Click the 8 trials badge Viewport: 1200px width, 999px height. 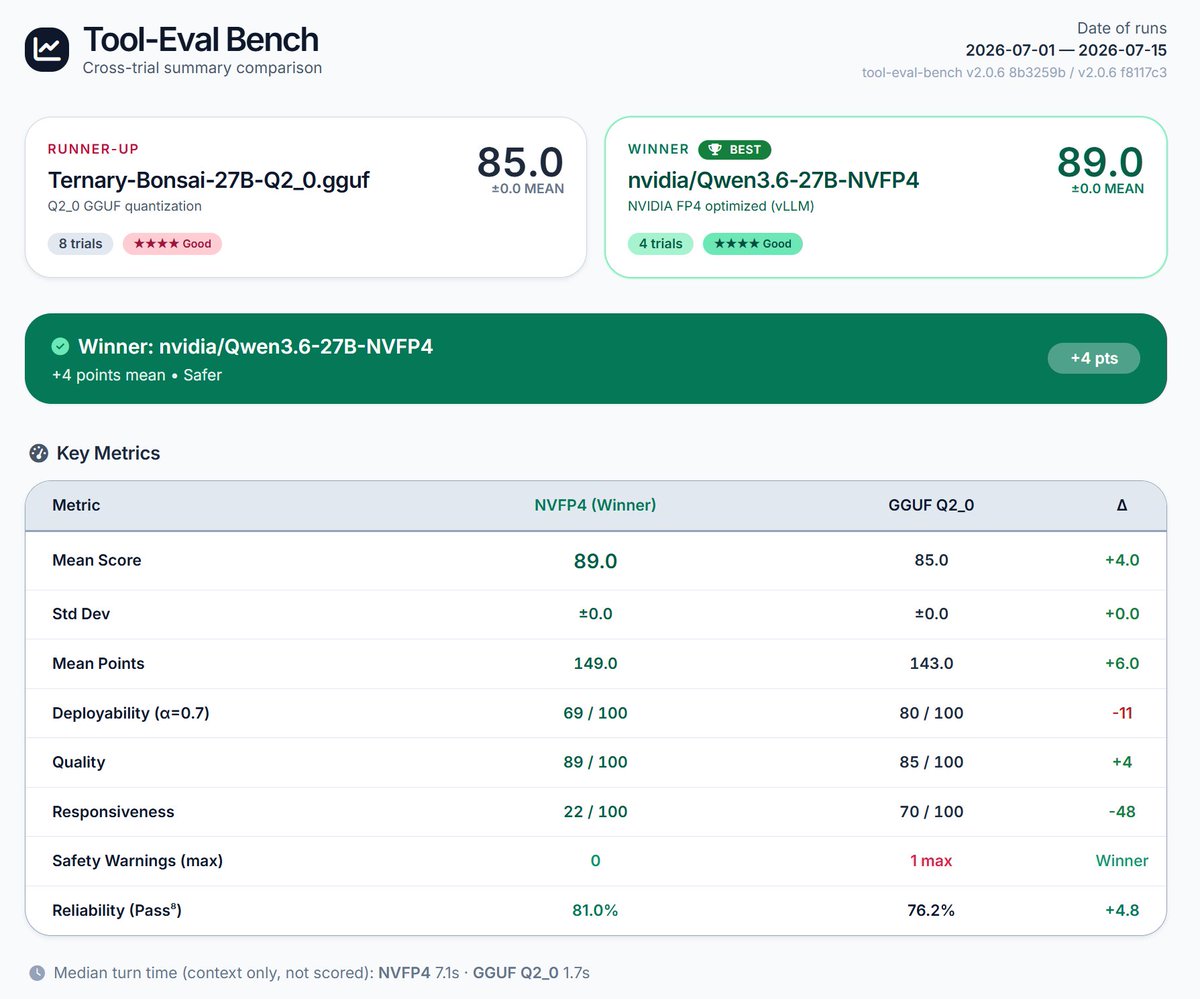[80, 243]
